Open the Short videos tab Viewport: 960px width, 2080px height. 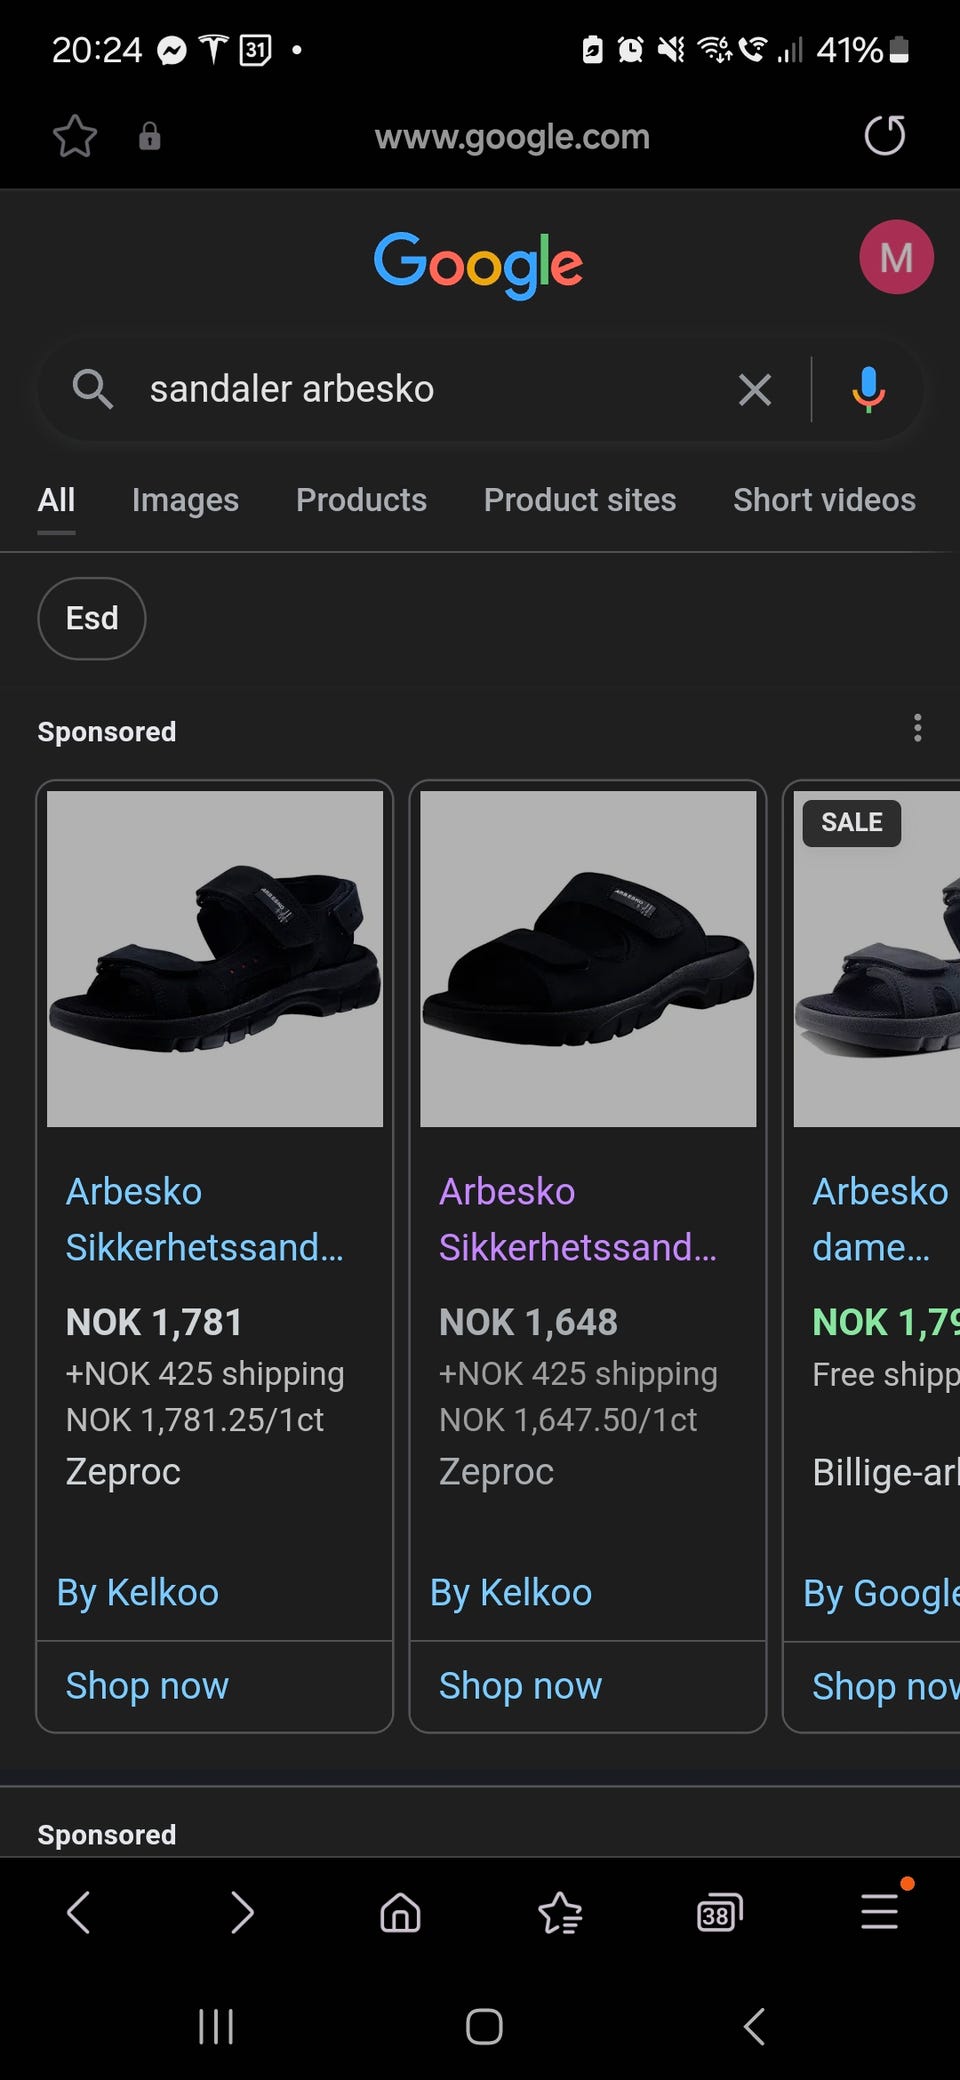click(x=824, y=500)
